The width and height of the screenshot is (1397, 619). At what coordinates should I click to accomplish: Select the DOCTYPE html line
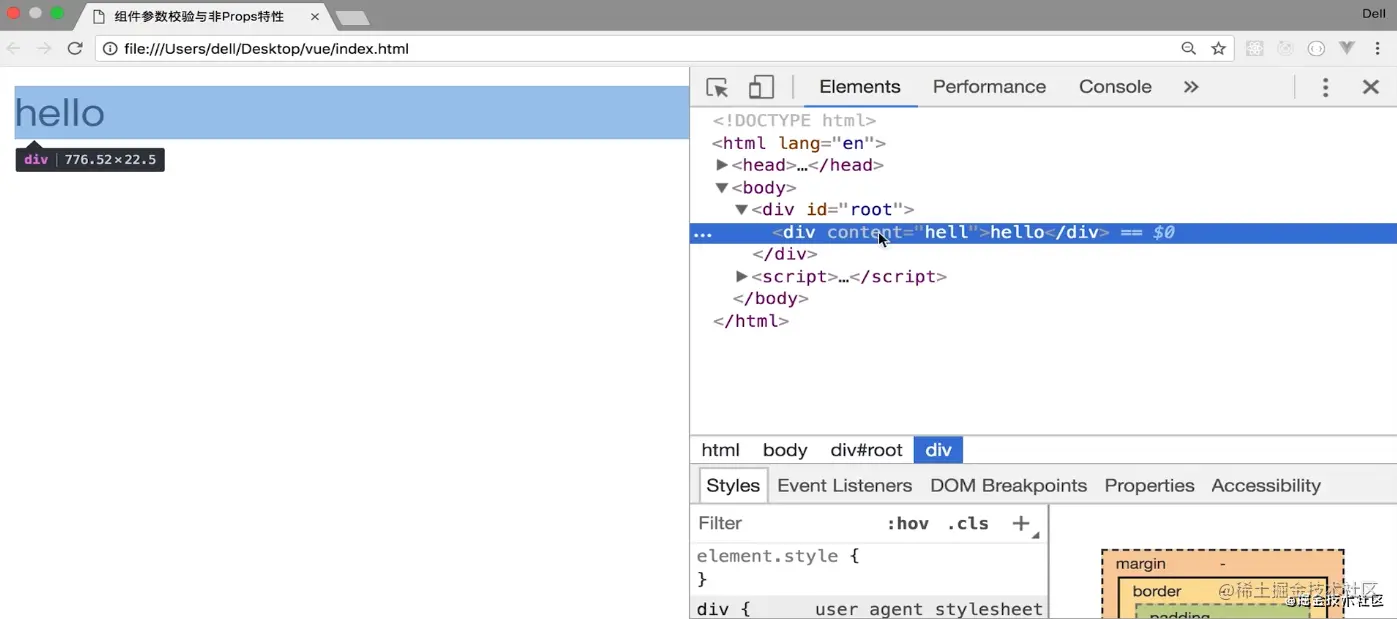point(794,121)
